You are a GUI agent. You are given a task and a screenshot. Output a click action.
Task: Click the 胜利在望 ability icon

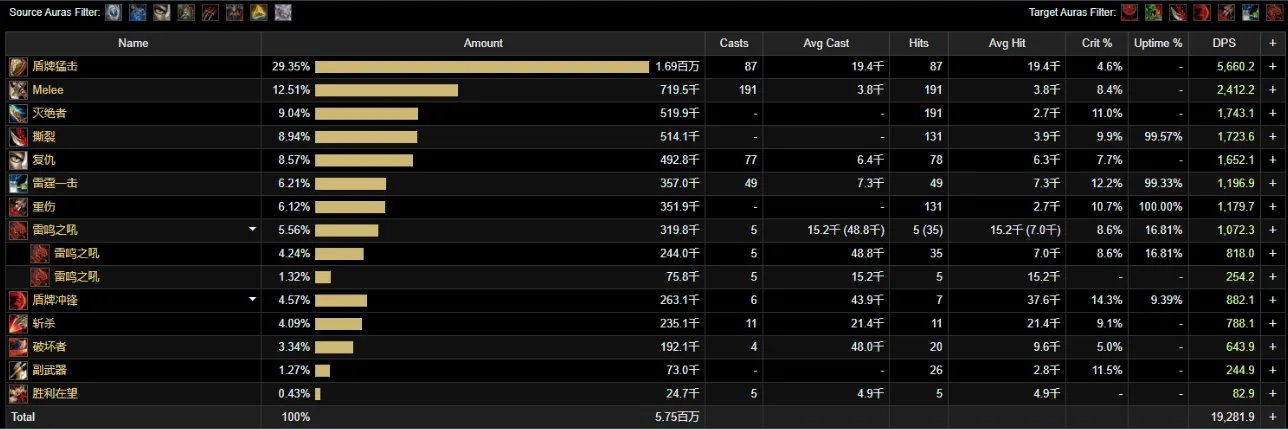pyautogui.click(x=18, y=393)
